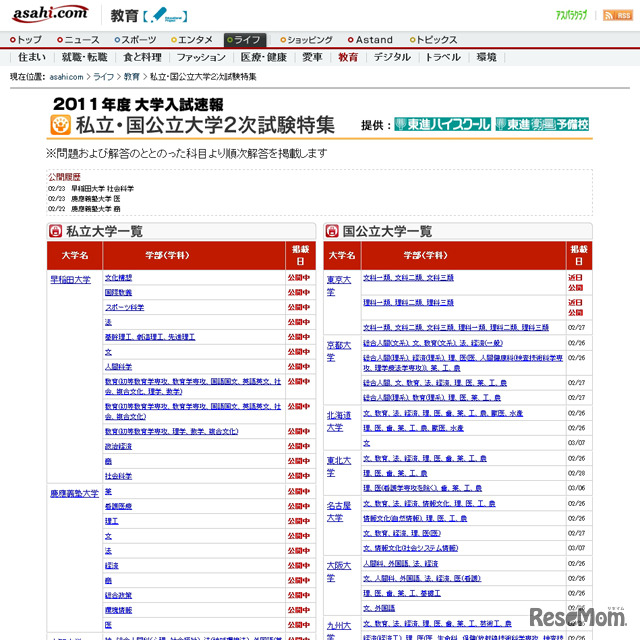Click the red icon next to 私立大学一覧
This screenshot has height=640, width=640.
56,231
